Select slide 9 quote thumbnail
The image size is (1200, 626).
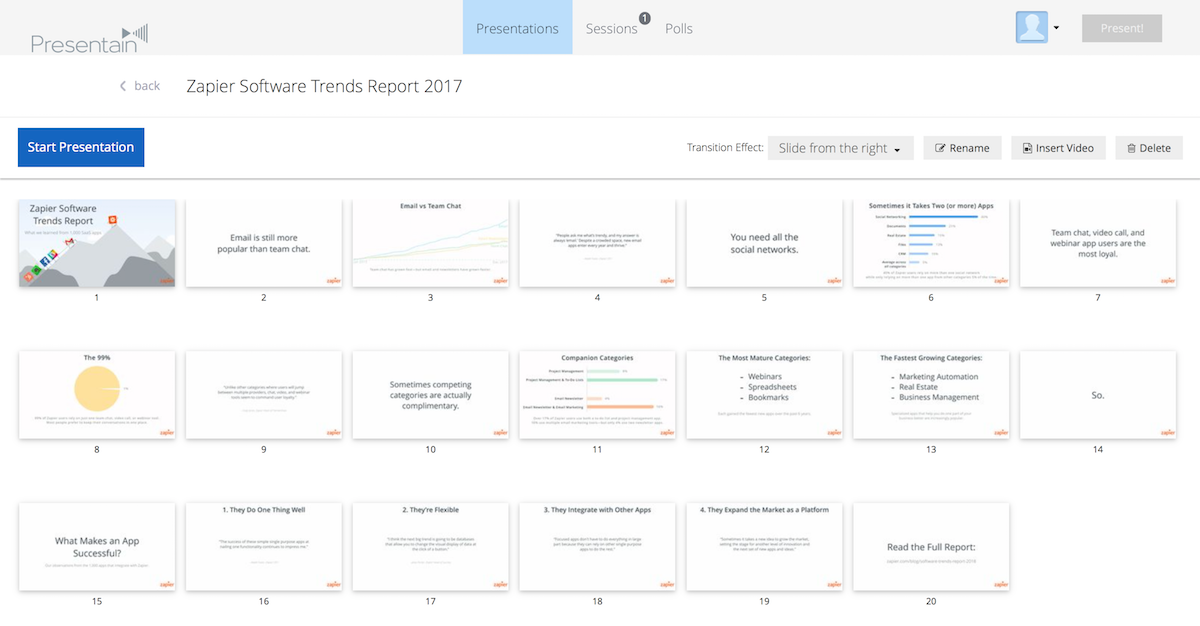coord(264,395)
